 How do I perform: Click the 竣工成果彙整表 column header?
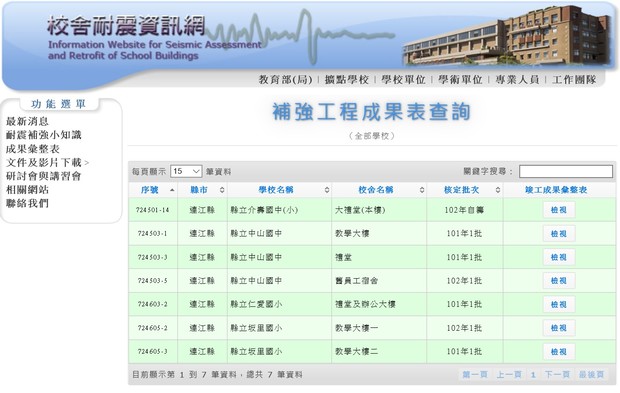[559, 190]
